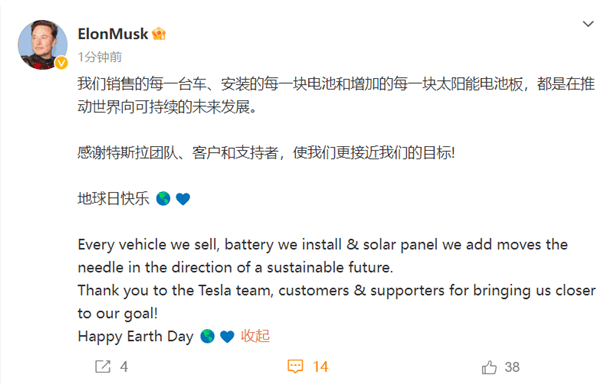Click the comment count 14
This screenshot has width=600, height=384.
320,367
